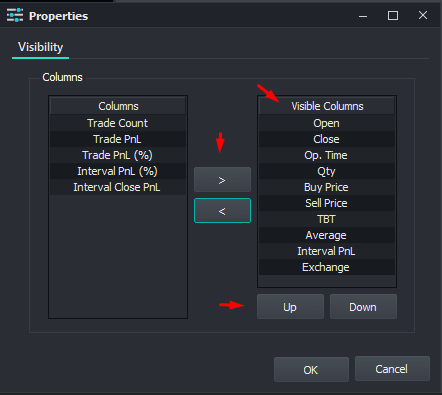442x395 pixels.
Task: Click the Properties window title icon
Action: (x=15, y=15)
